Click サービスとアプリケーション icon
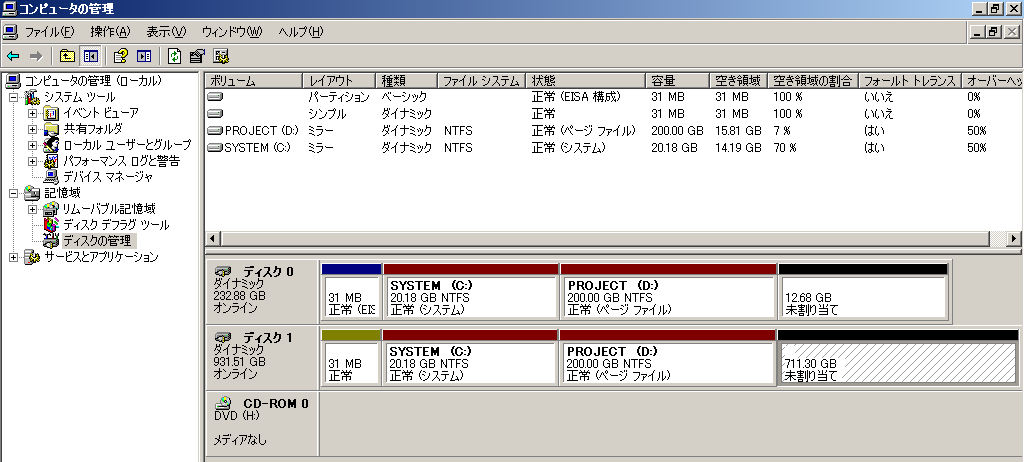1029x462 pixels. coord(32,257)
